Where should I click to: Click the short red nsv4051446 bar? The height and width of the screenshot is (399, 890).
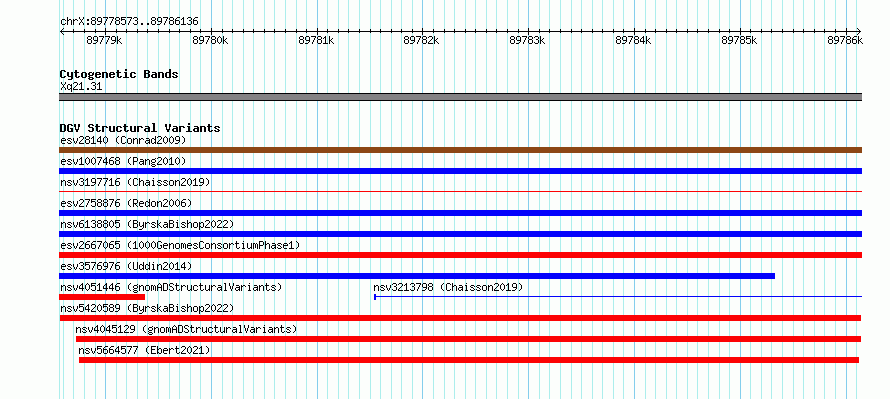pos(102,297)
